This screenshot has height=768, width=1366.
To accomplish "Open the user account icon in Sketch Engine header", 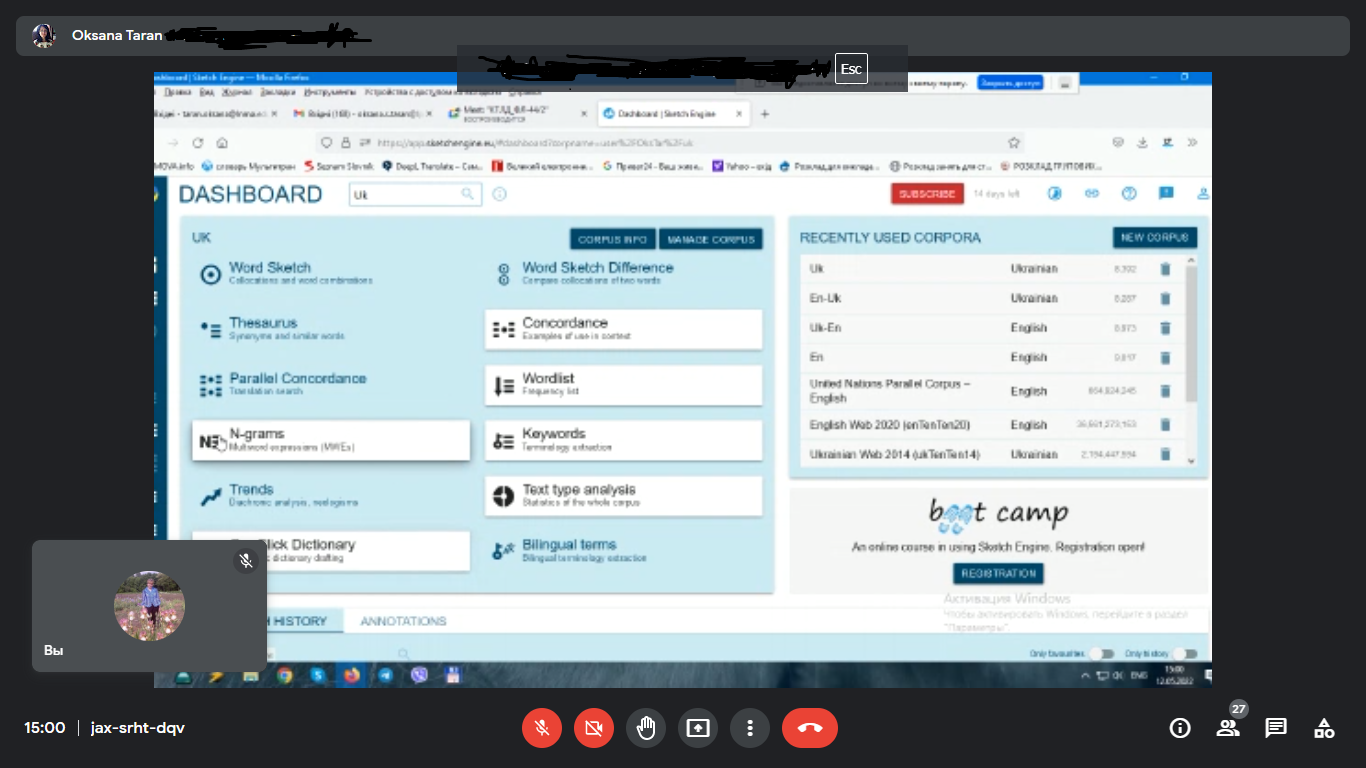I will pyautogui.click(x=1203, y=194).
